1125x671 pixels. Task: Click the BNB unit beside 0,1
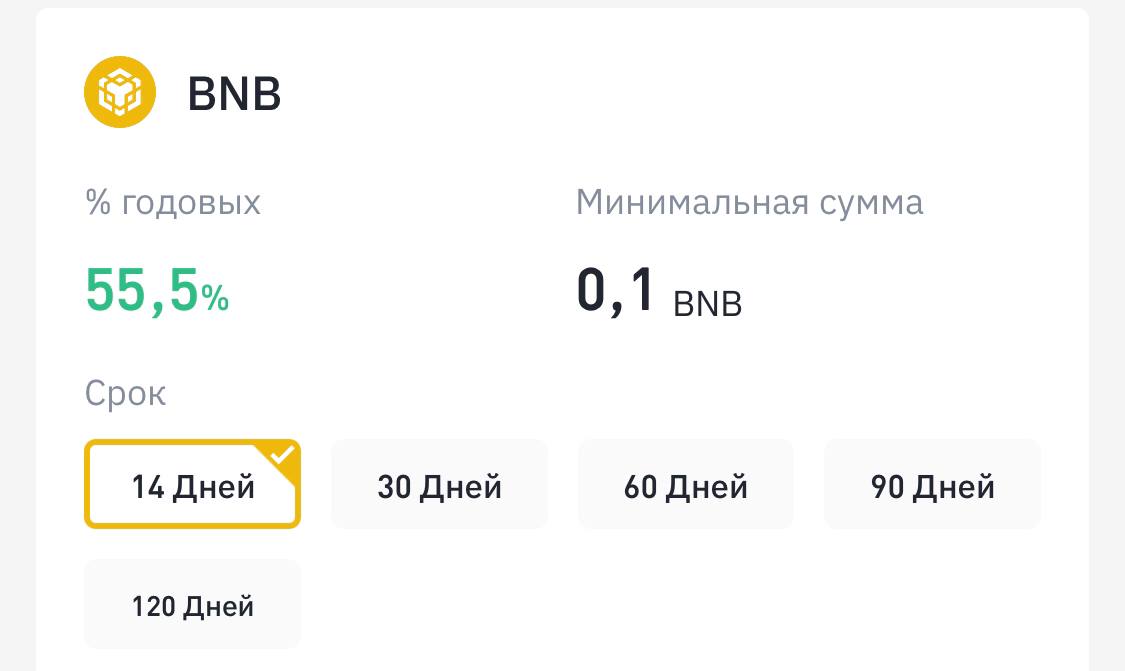708,303
